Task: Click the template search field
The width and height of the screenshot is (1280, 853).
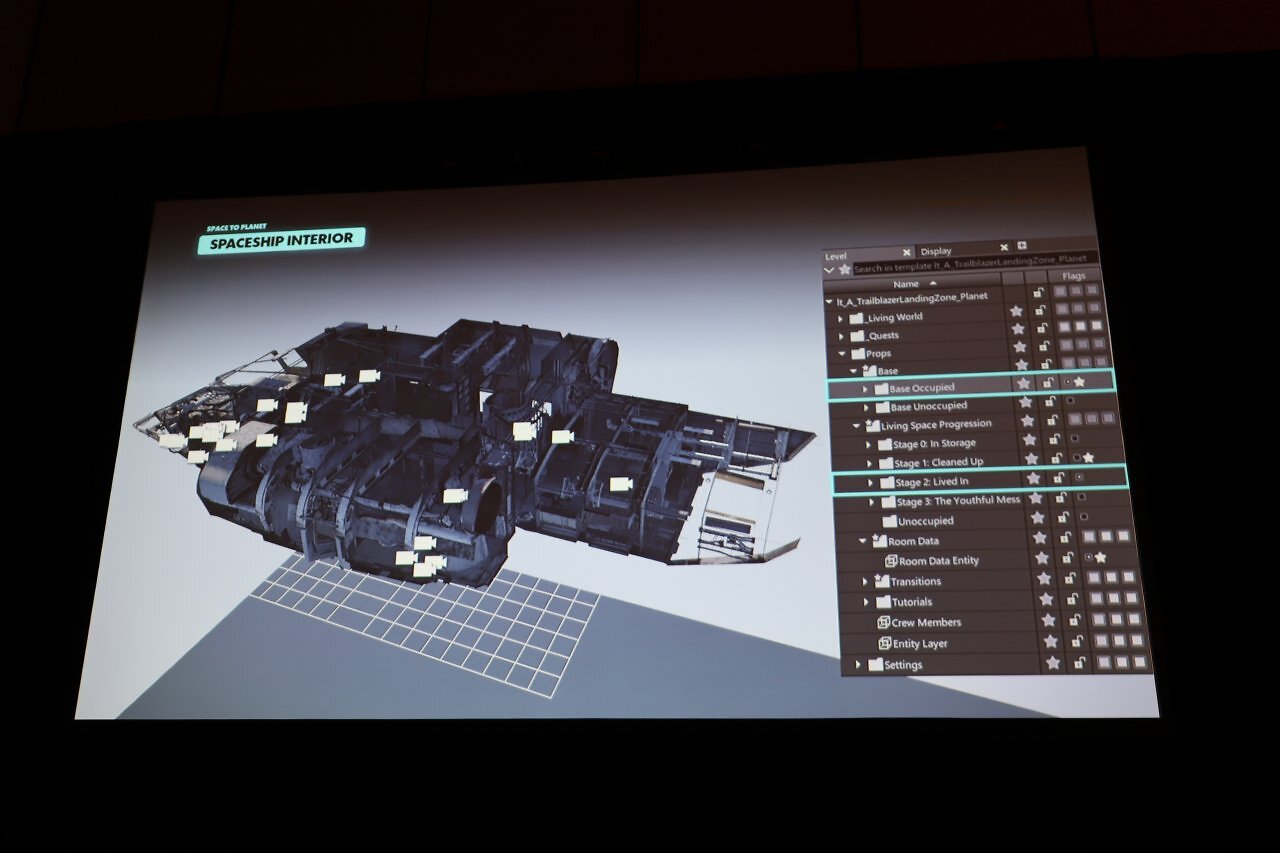Action: point(976,263)
